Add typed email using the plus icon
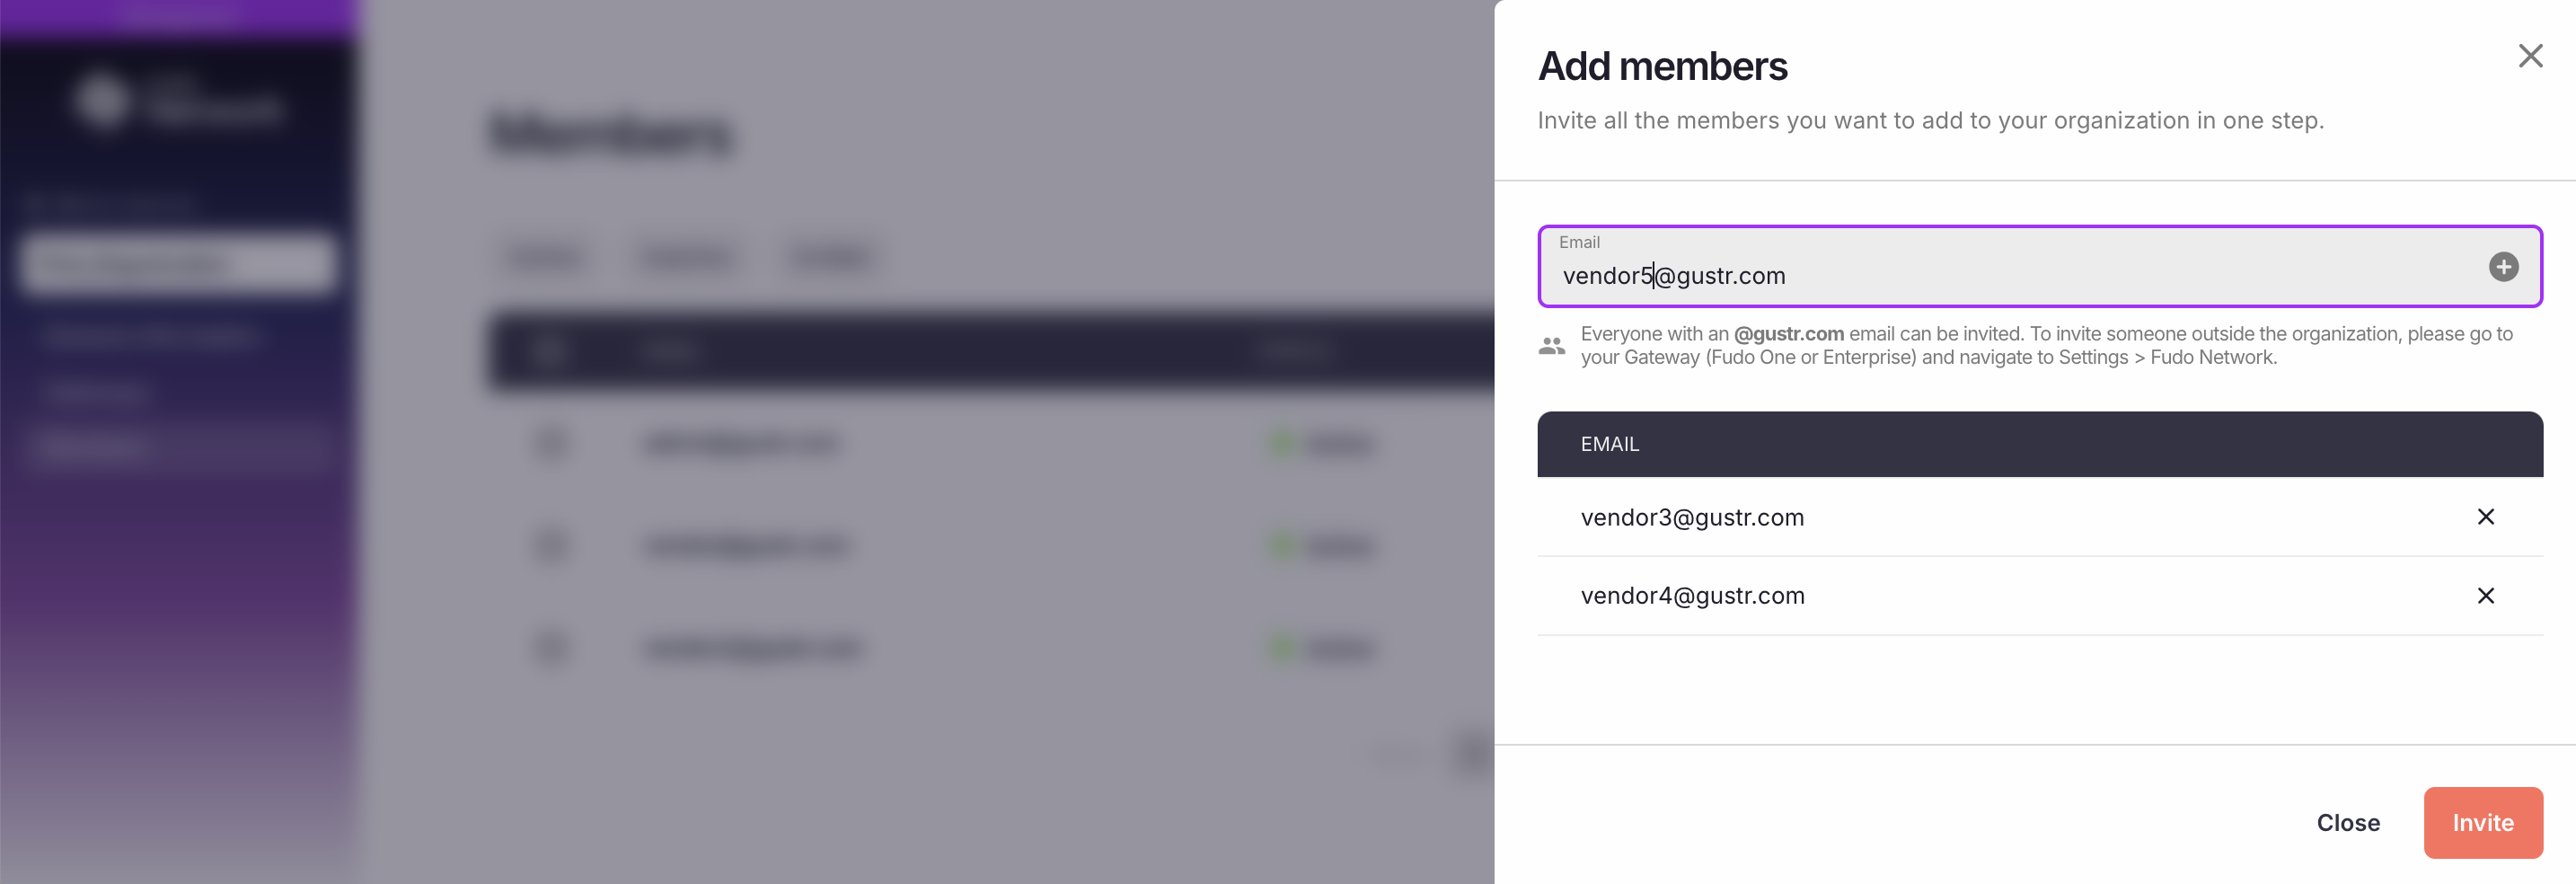 pyautogui.click(x=2503, y=267)
